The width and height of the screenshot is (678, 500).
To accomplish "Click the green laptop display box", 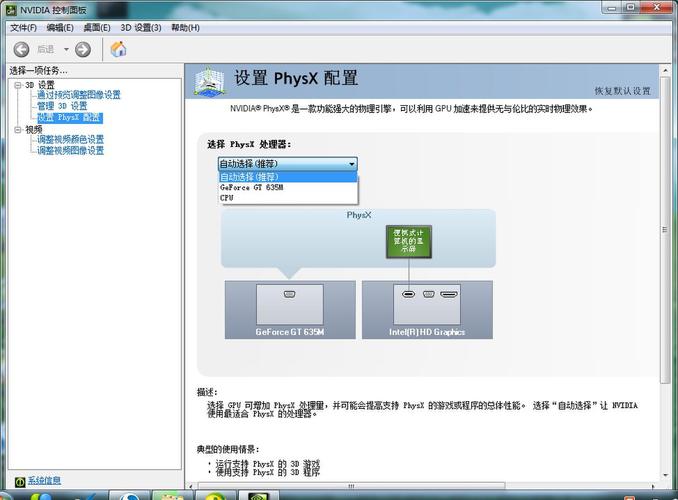I will (x=409, y=243).
